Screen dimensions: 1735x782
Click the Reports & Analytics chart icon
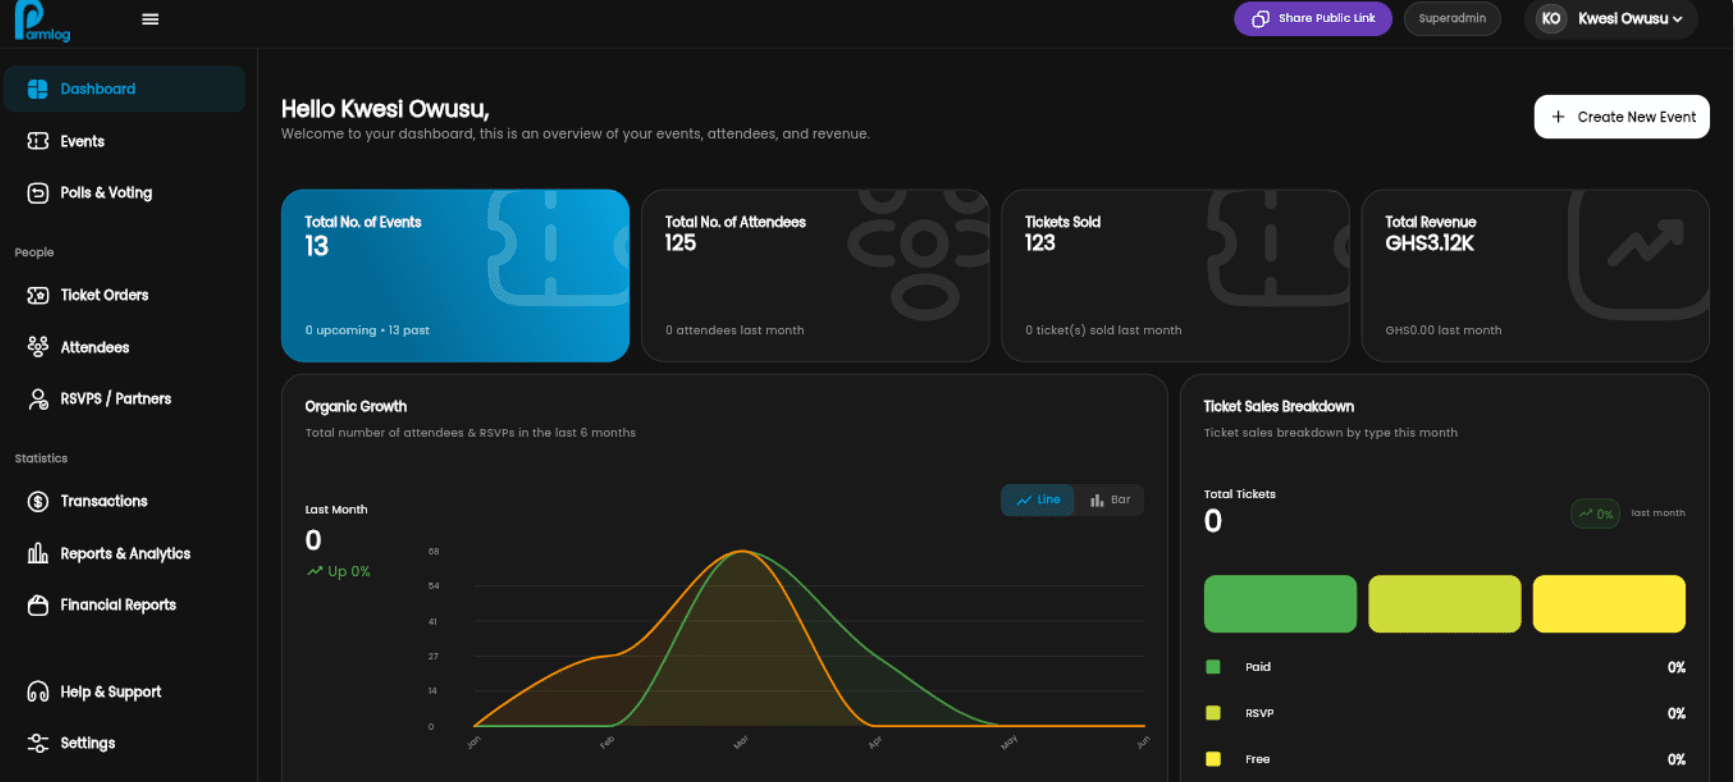[x=38, y=553]
